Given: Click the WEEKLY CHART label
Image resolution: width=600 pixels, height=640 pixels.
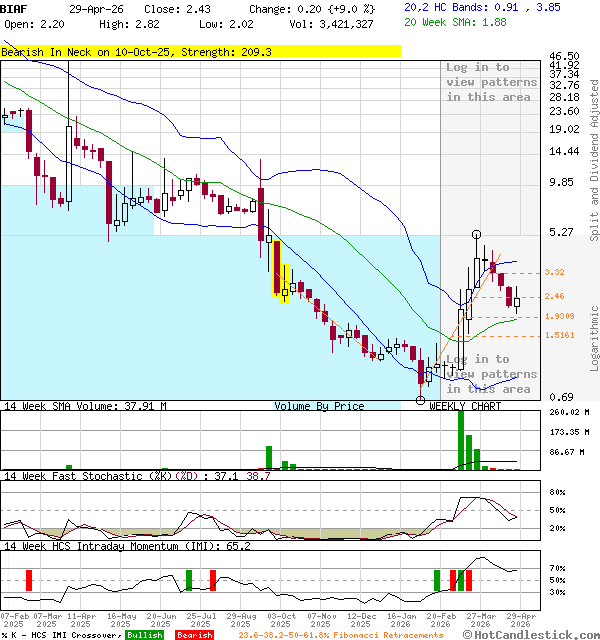Looking at the screenshot, I should click(465, 406).
